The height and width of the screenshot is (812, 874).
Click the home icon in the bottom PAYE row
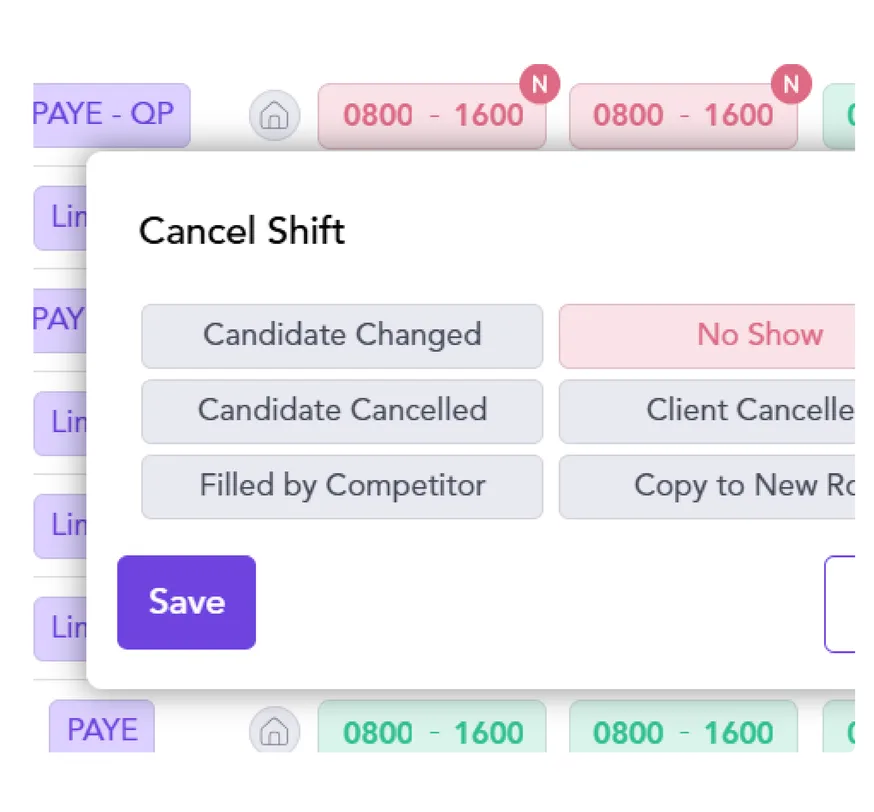click(x=274, y=730)
